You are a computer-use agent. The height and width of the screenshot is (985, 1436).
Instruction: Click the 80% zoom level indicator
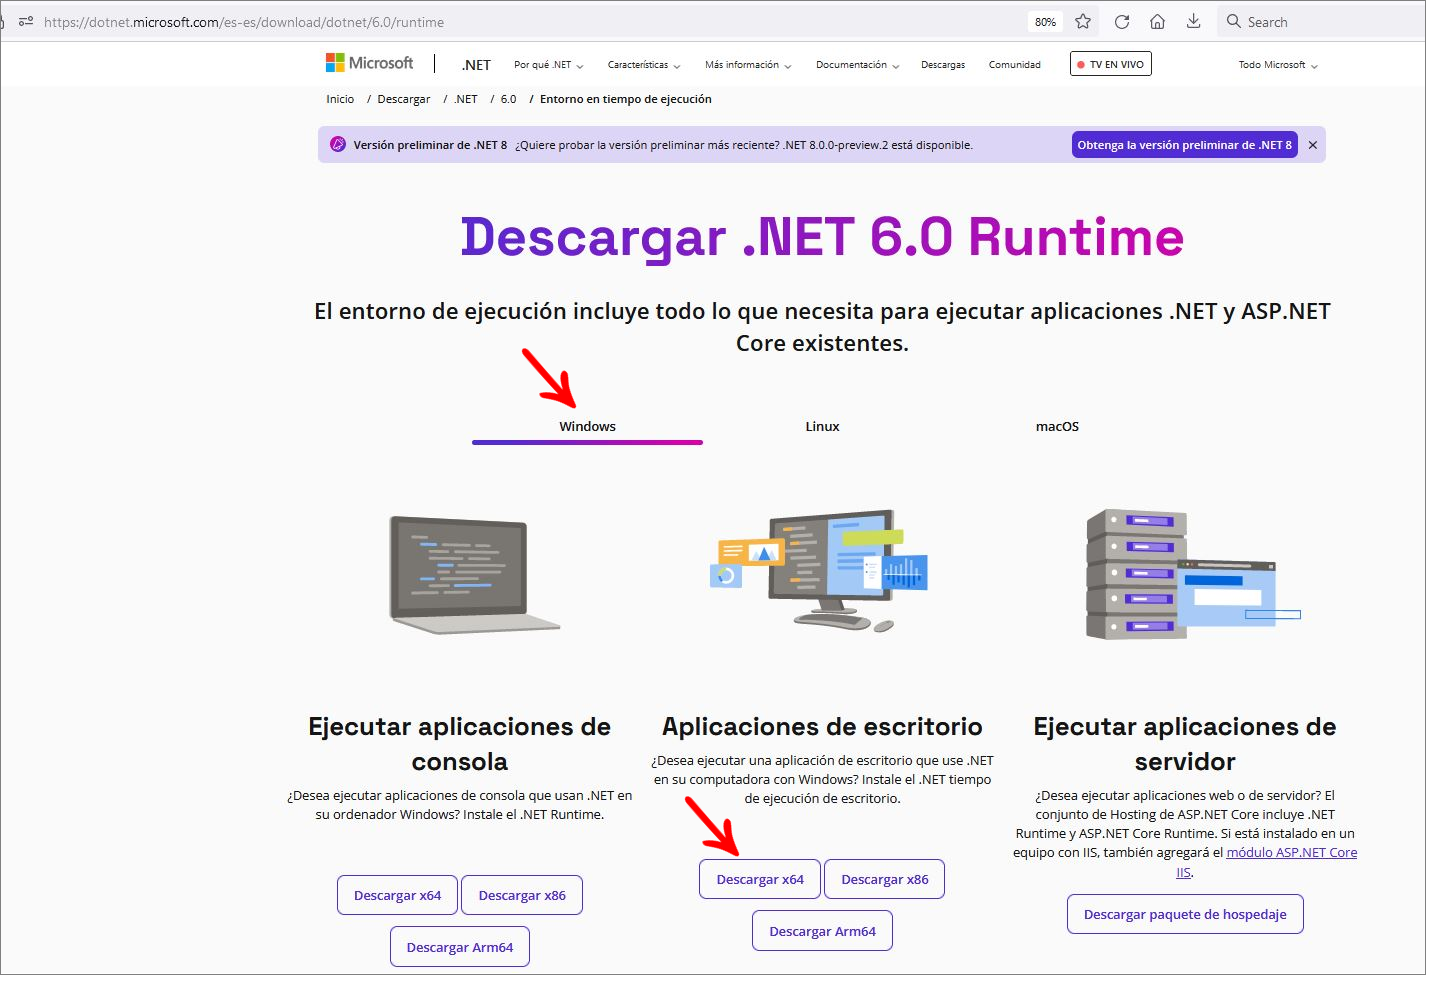[1045, 22]
